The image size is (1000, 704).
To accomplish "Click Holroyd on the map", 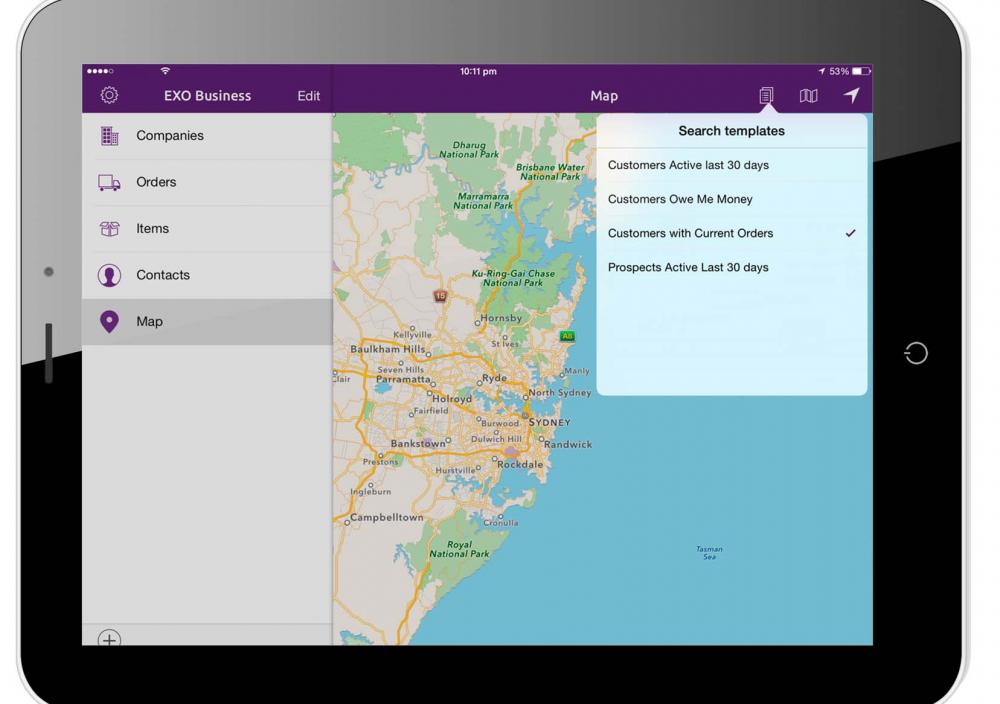I will click(x=452, y=399).
